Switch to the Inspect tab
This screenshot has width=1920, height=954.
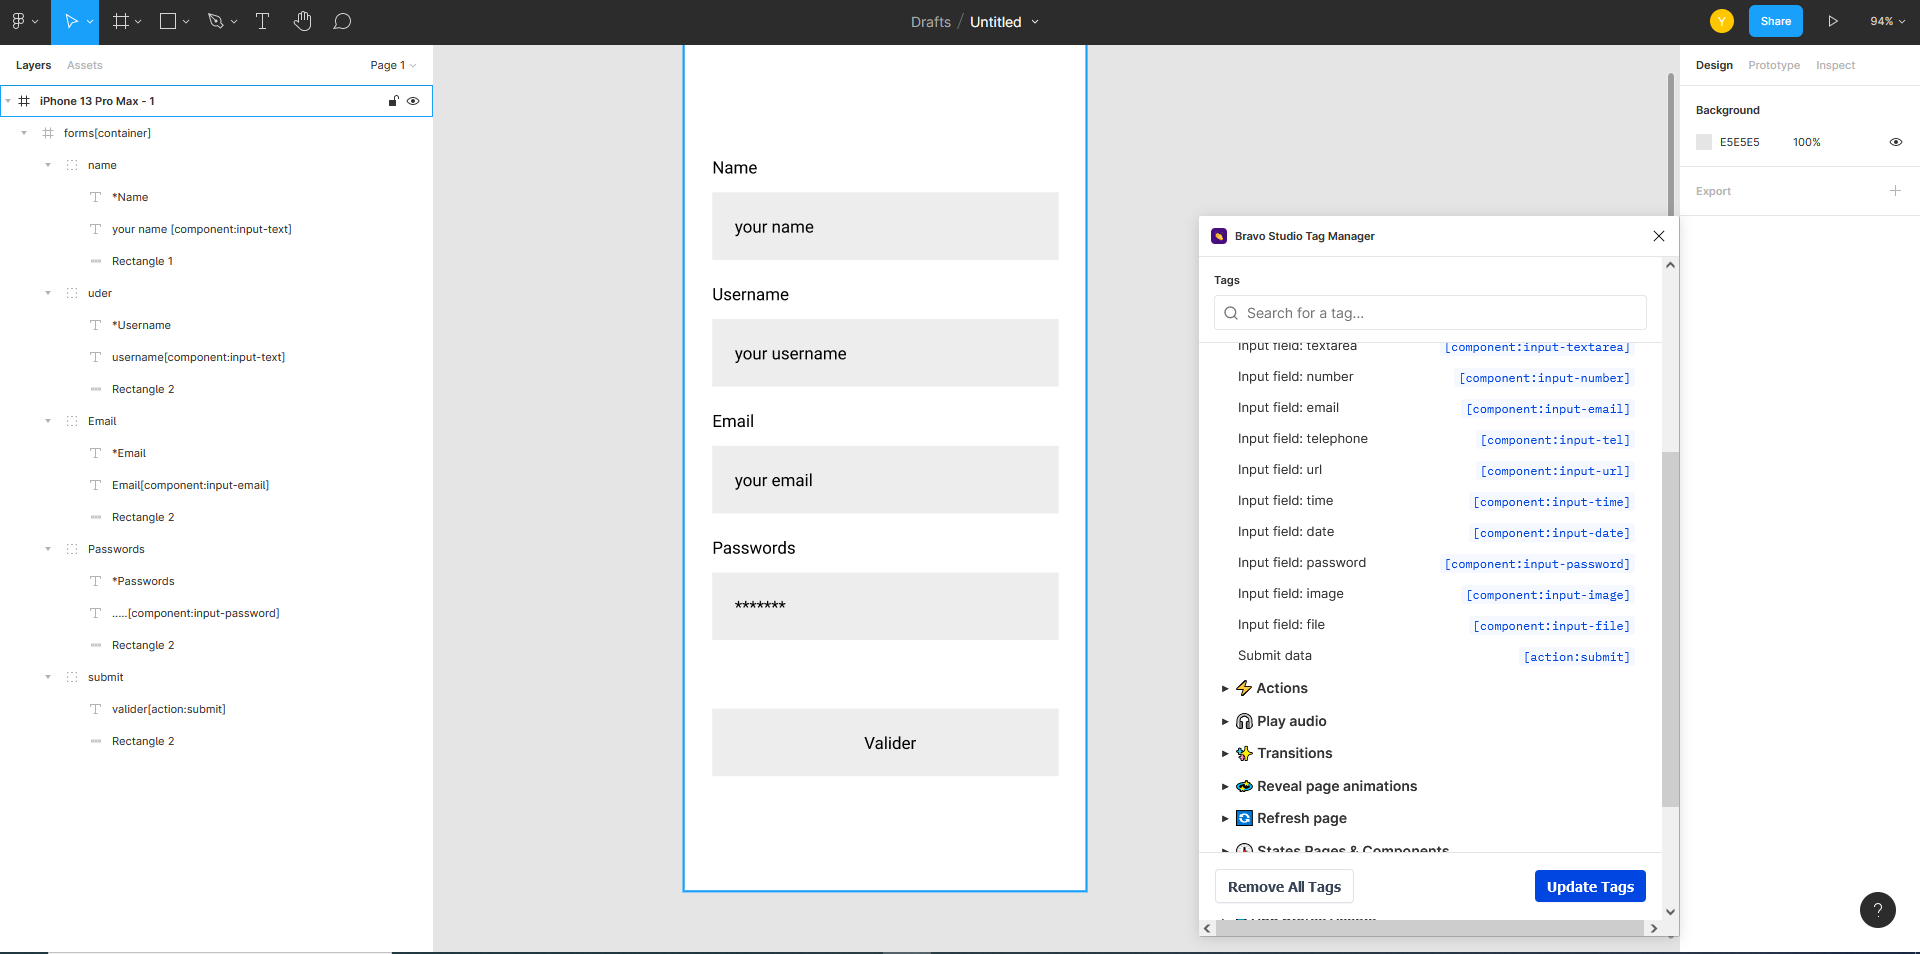[1835, 65]
